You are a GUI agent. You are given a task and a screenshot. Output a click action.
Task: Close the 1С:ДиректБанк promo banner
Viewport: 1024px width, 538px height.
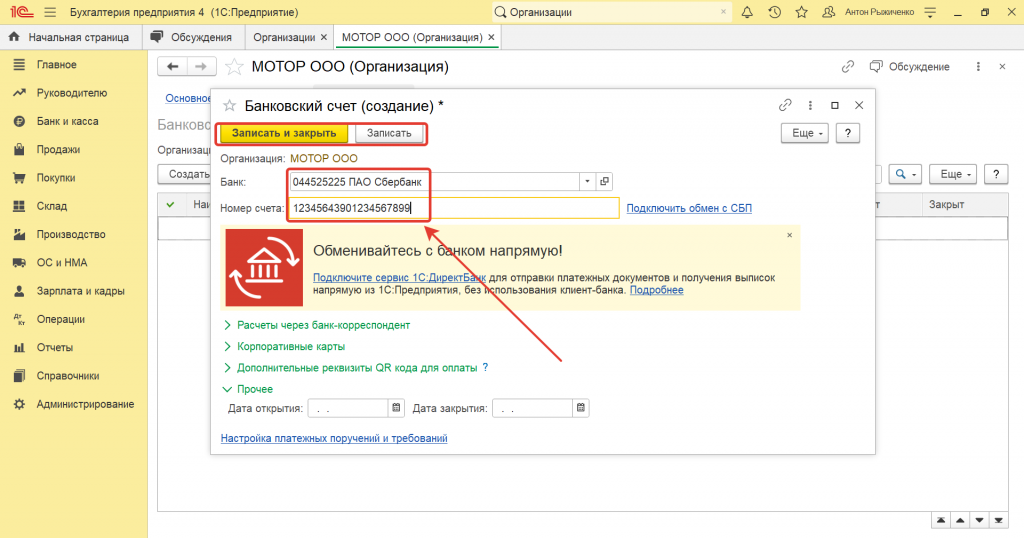789,235
